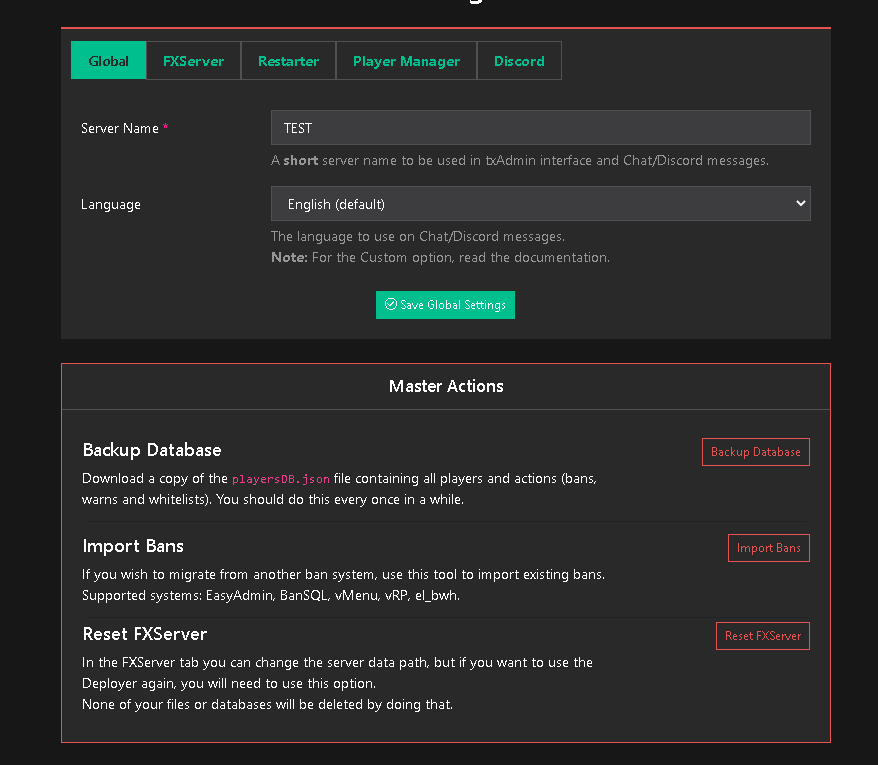878x765 pixels.
Task: Click the Language dropdown arrow chevron
Action: pos(800,203)
